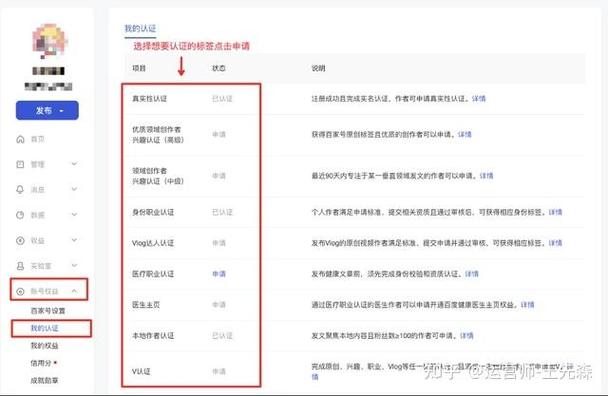Screen dimensions: 608x396
Task: Click 申请 for V认证
Action: 219,371
